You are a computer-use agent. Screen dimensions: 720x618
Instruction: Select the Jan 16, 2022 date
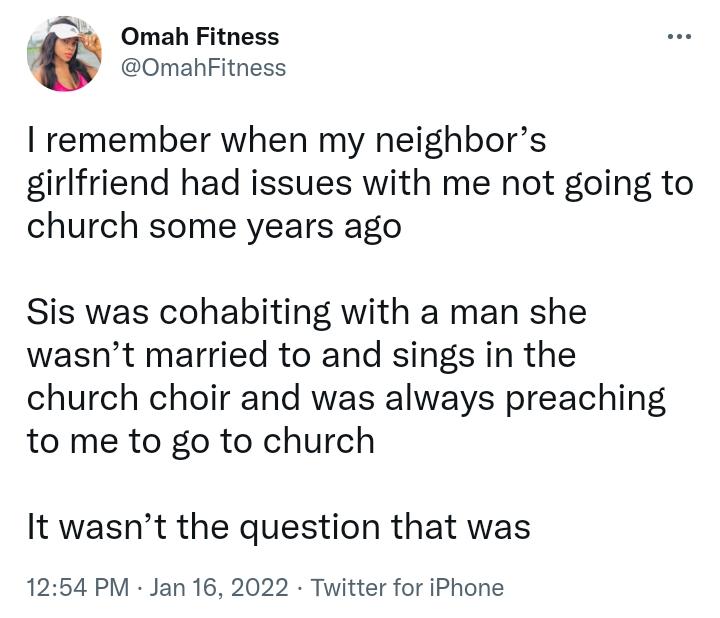pyautogui.click(x=219, y=587)
